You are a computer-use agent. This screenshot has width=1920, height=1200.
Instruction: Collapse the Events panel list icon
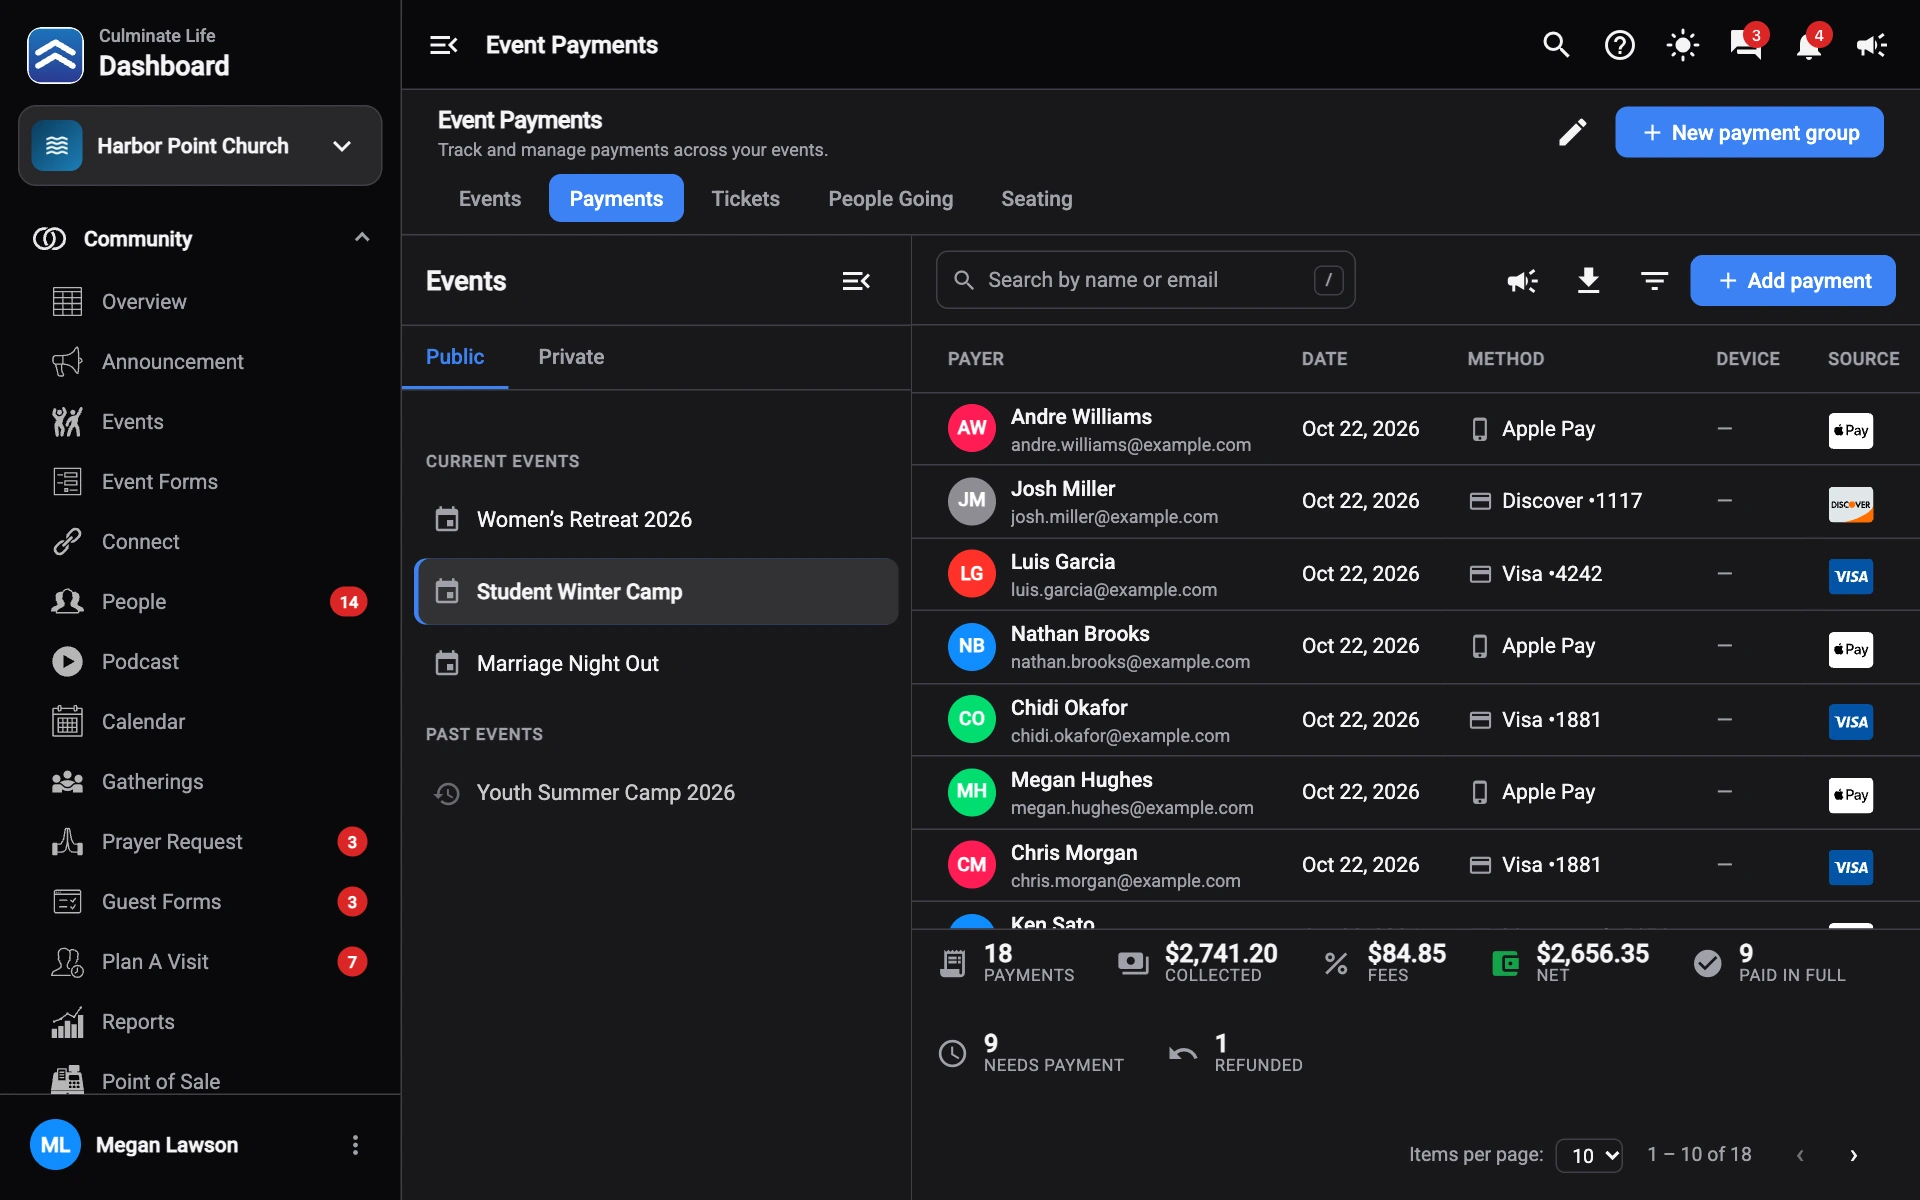[856, 281]
